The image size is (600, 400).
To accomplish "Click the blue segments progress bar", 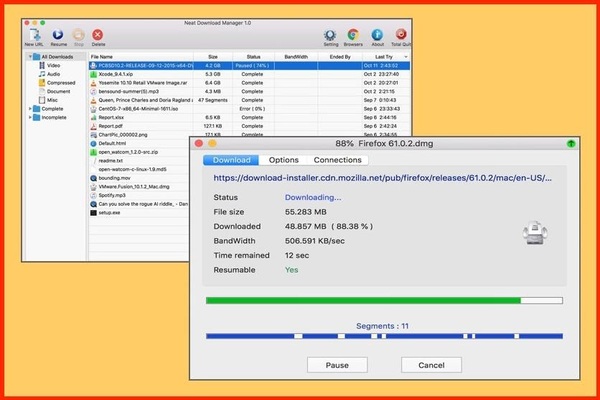I will click(384, 336).
